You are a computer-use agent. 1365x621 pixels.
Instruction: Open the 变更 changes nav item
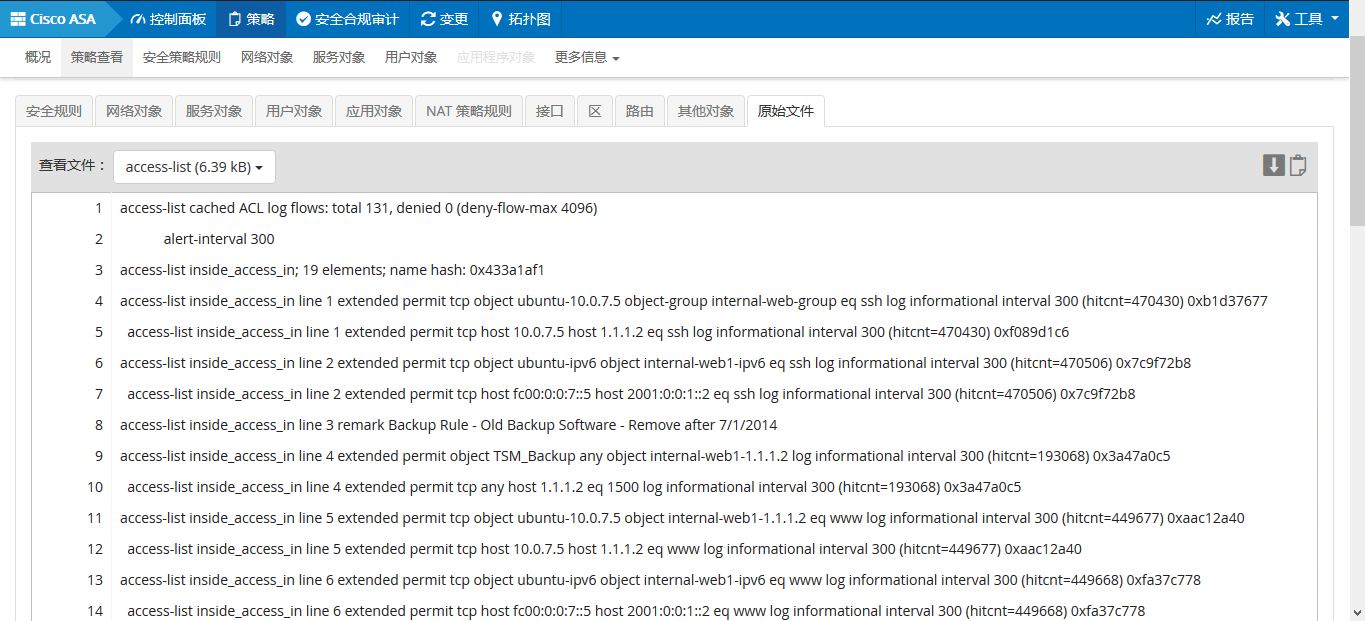pos(444,19)
